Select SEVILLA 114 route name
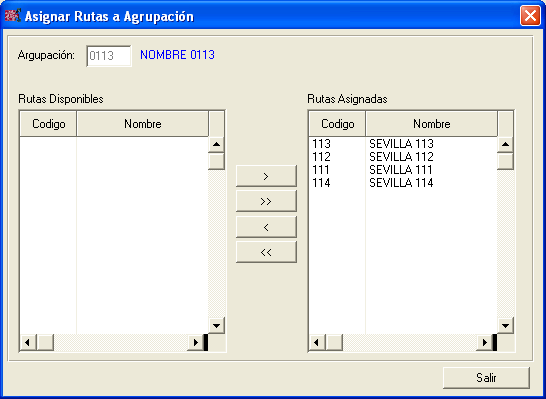Image resolution: width=546 pixels, height=399 pixels. pyautogui.click(x=401, y=183)
